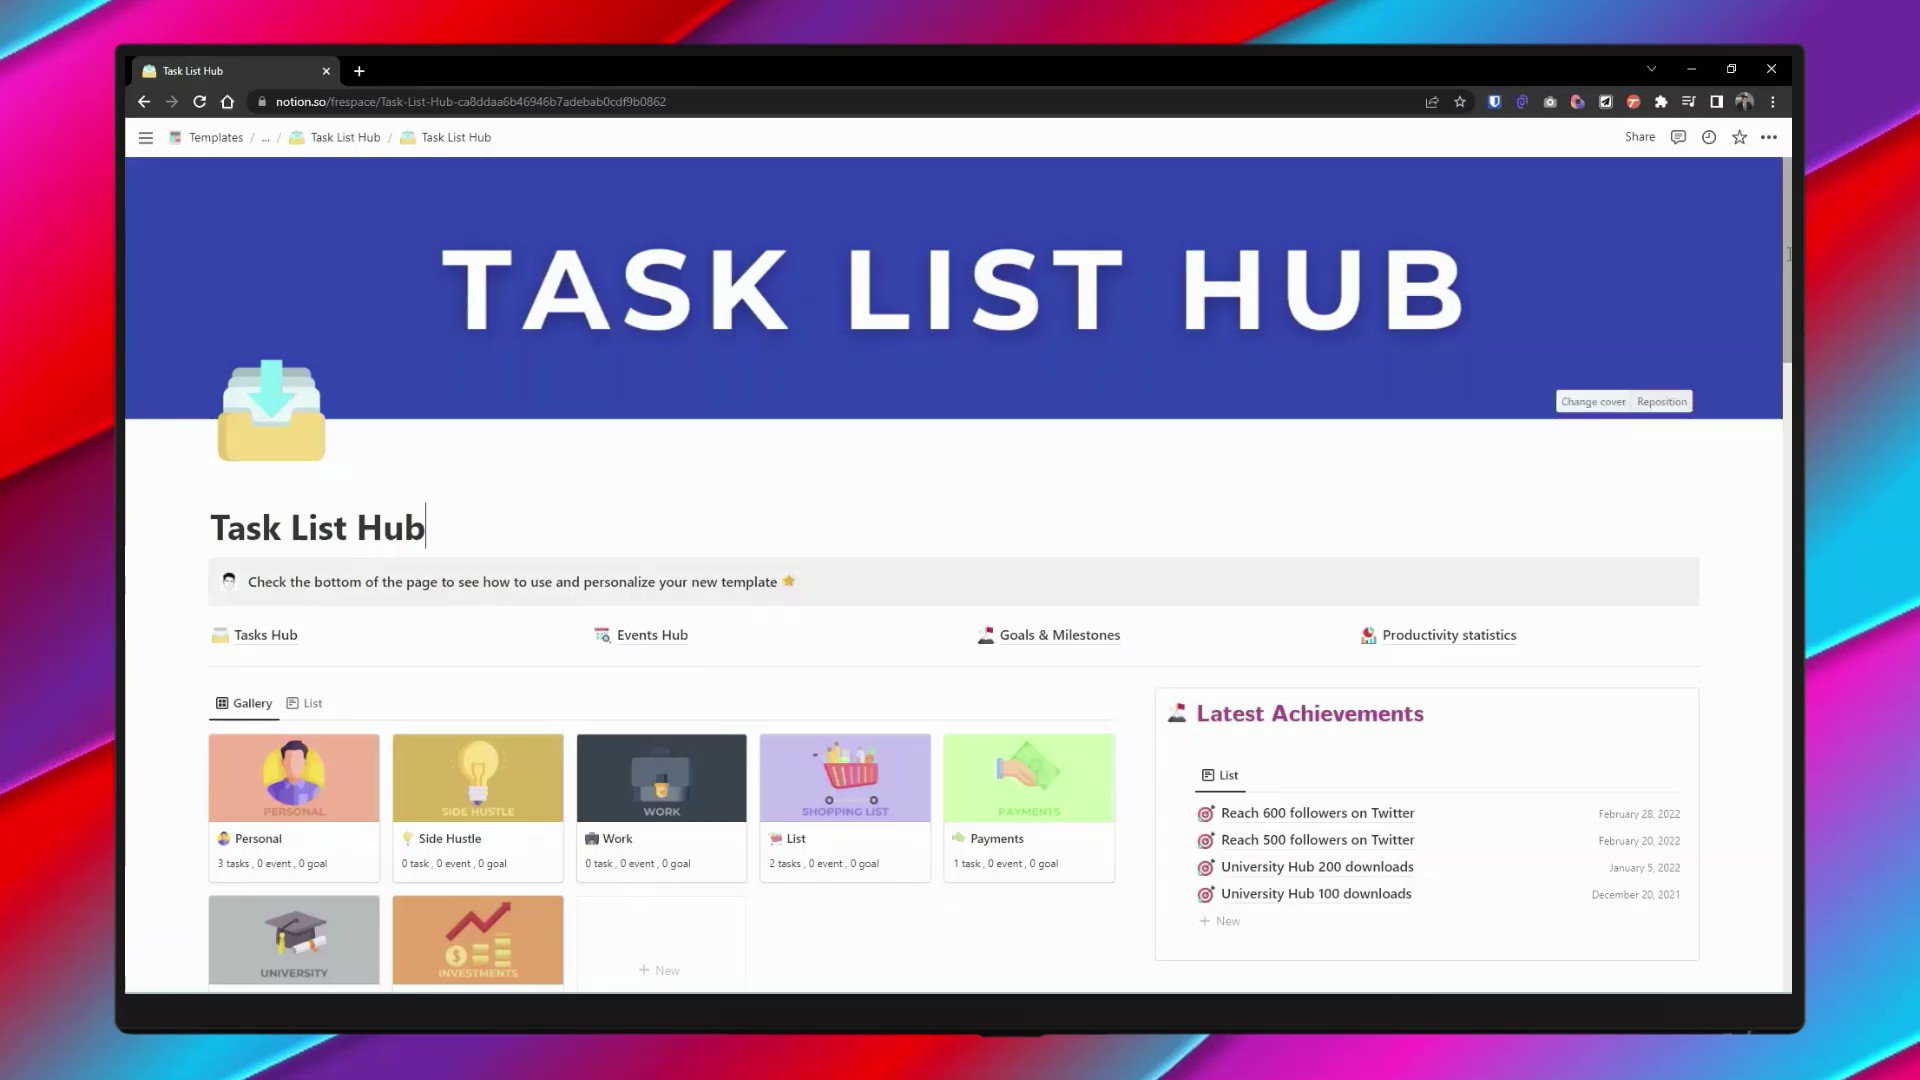The width and height of the screenshot is (1920, 1080).
Task: Open the Personal task card thumbnail
Action: 293,777
